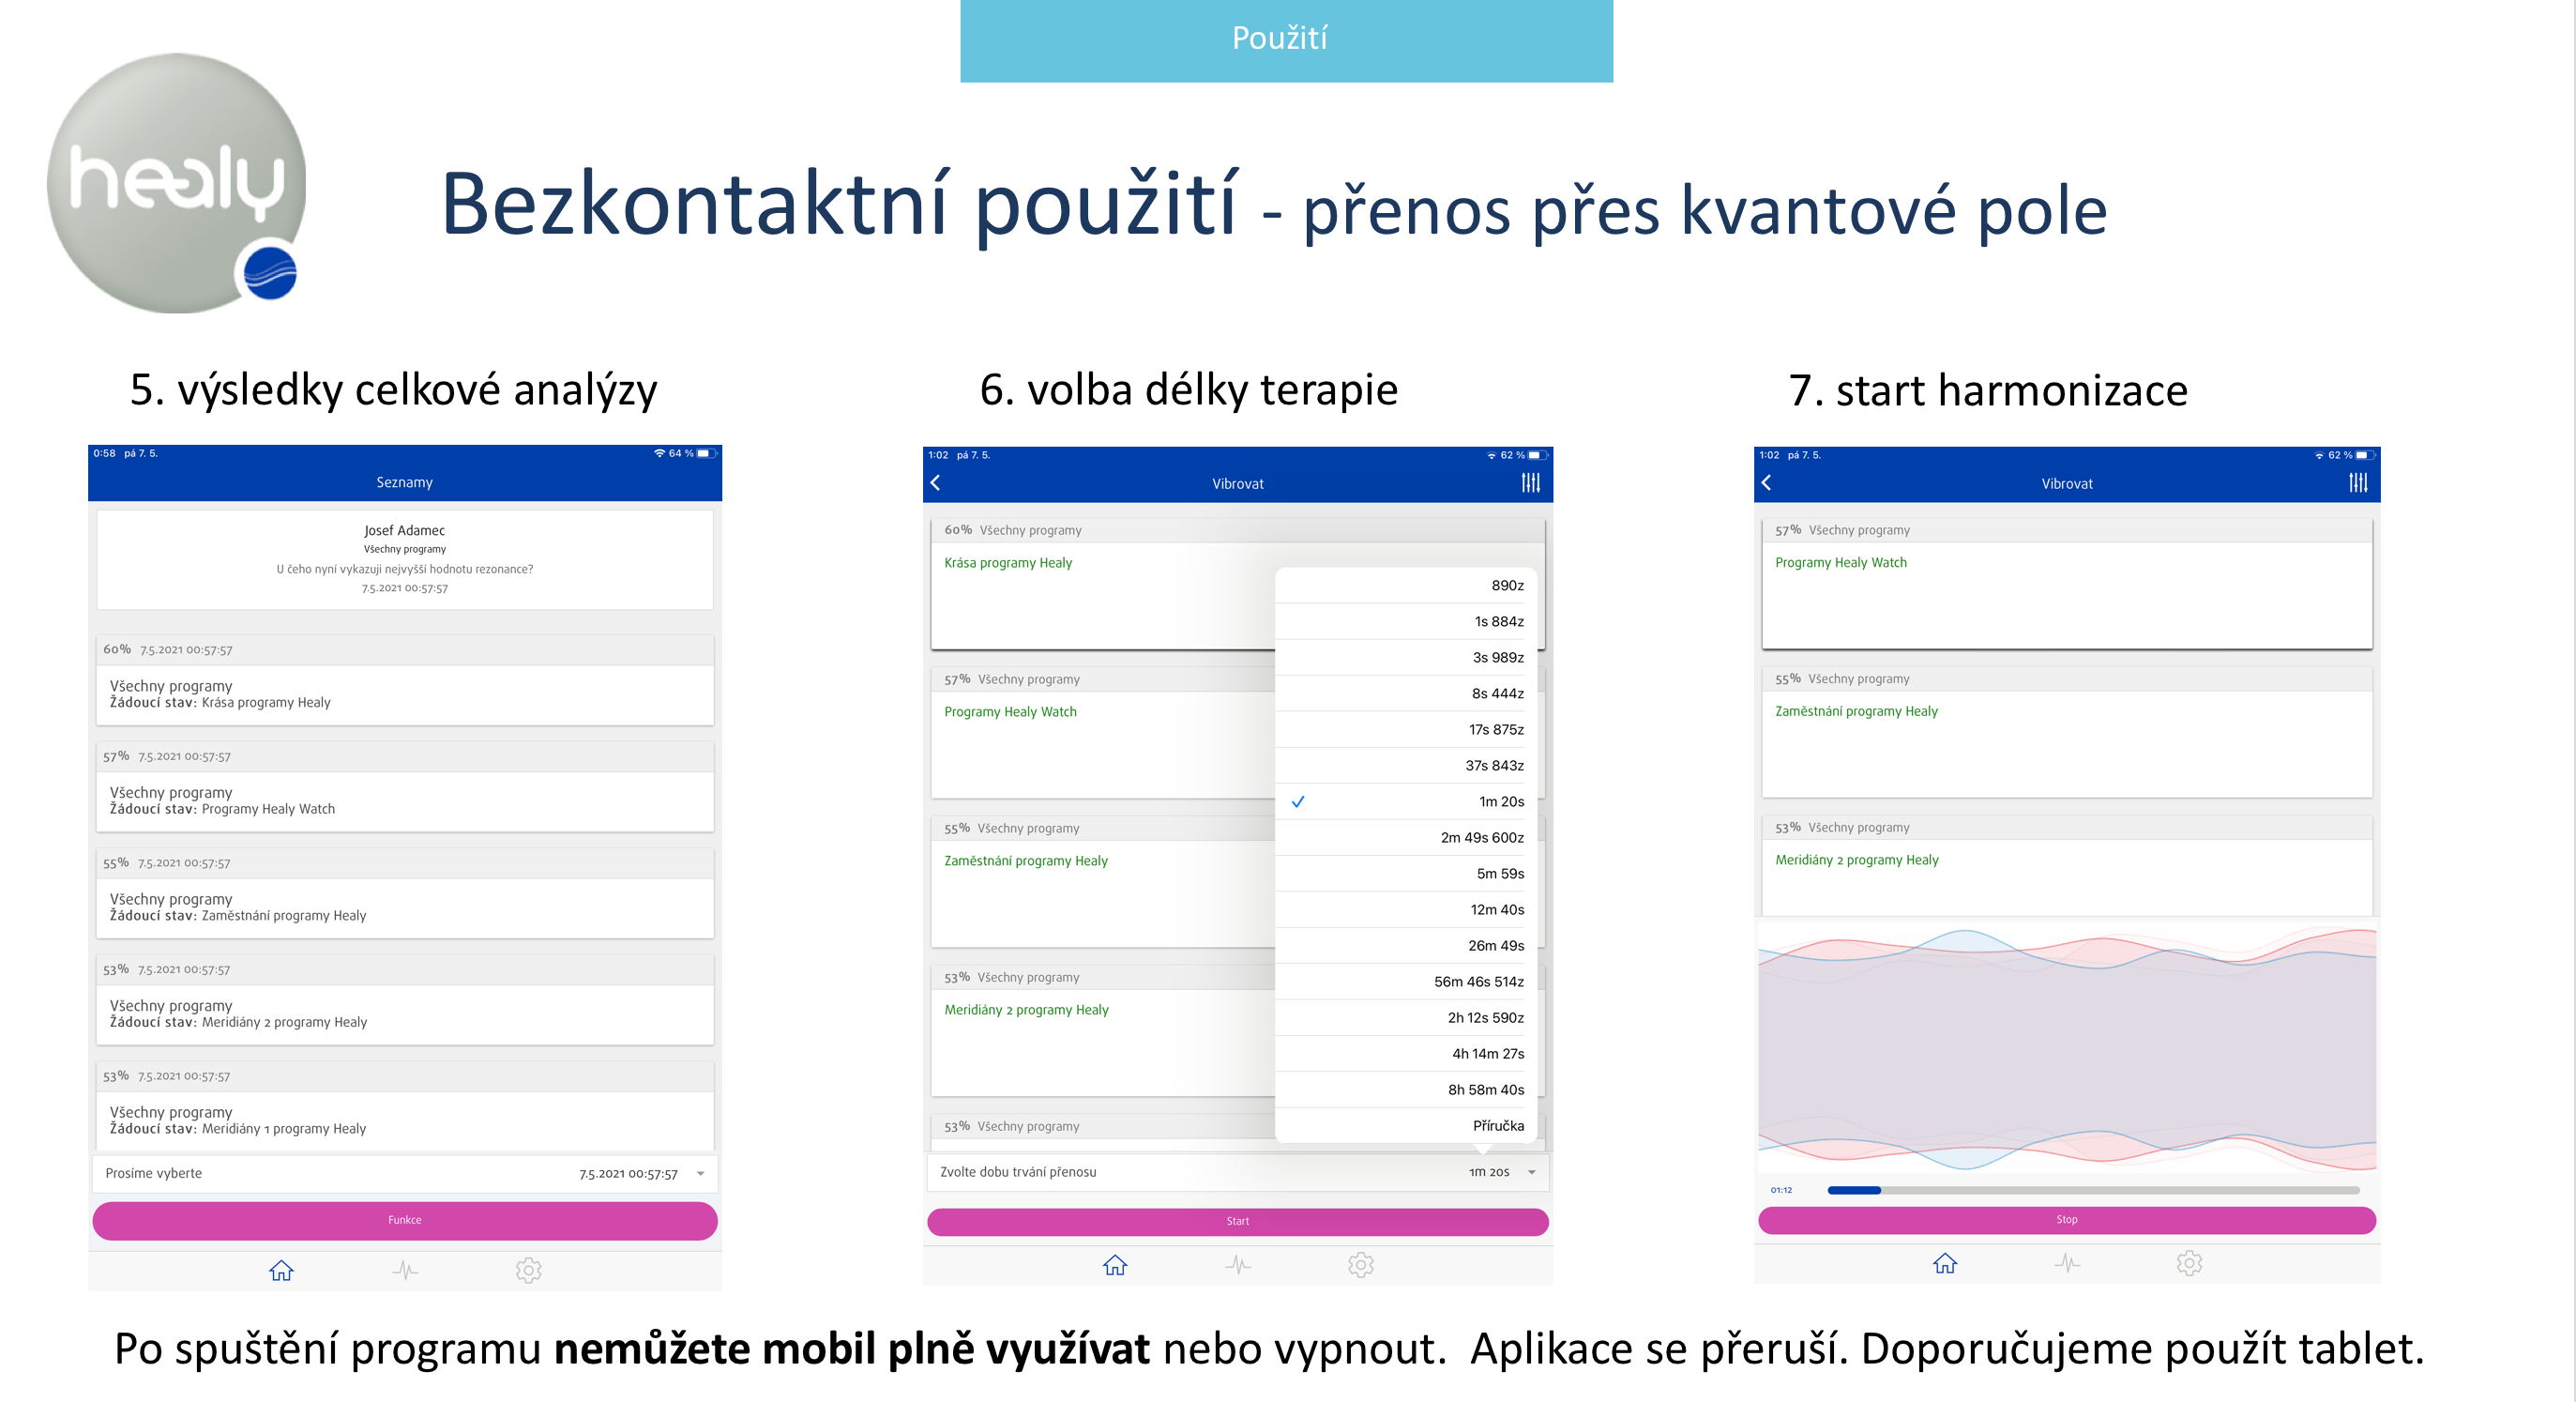Select Zaměstnání programy Healy card in right screen
2576x1402 pixels.
pos(2067,732)
